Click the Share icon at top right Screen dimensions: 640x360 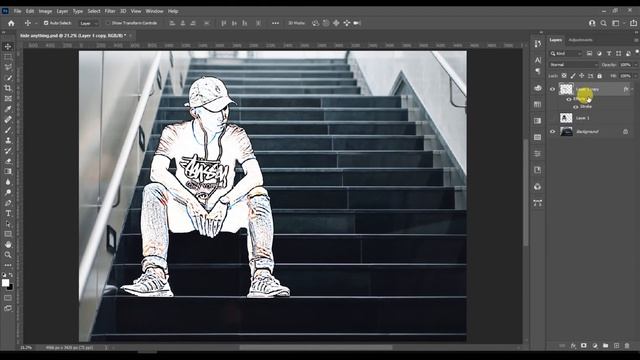(x=633, y=23)
